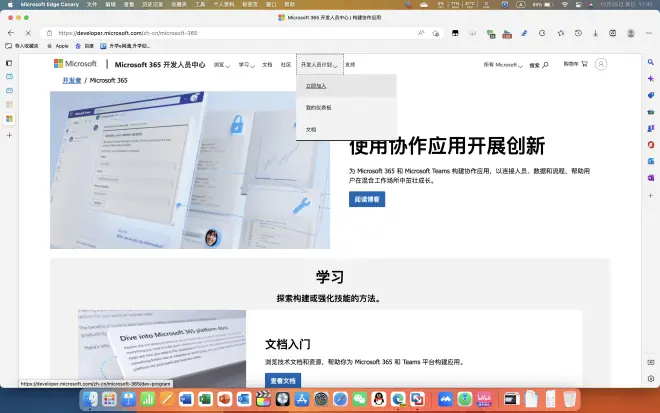
Task: Click the blue 阅读博客 button
Action: click(367, 199)
